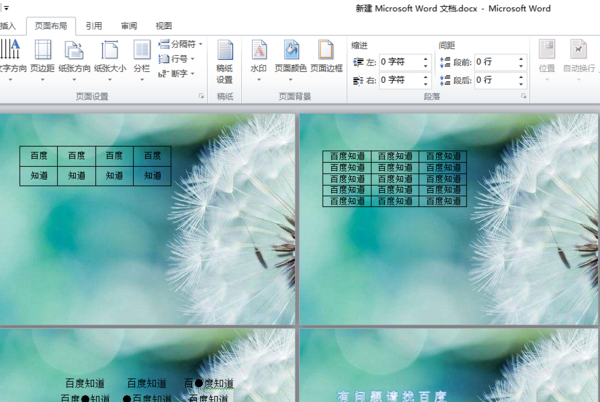This screenshot has height=402, width=600.
Task: Switch to the 审阅 review tab
Action: [x=129, y=26]
